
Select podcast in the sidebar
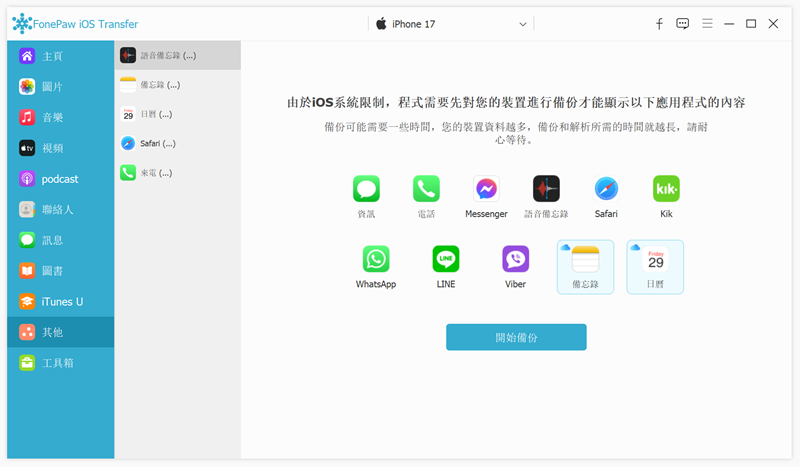tap(60, 179)
